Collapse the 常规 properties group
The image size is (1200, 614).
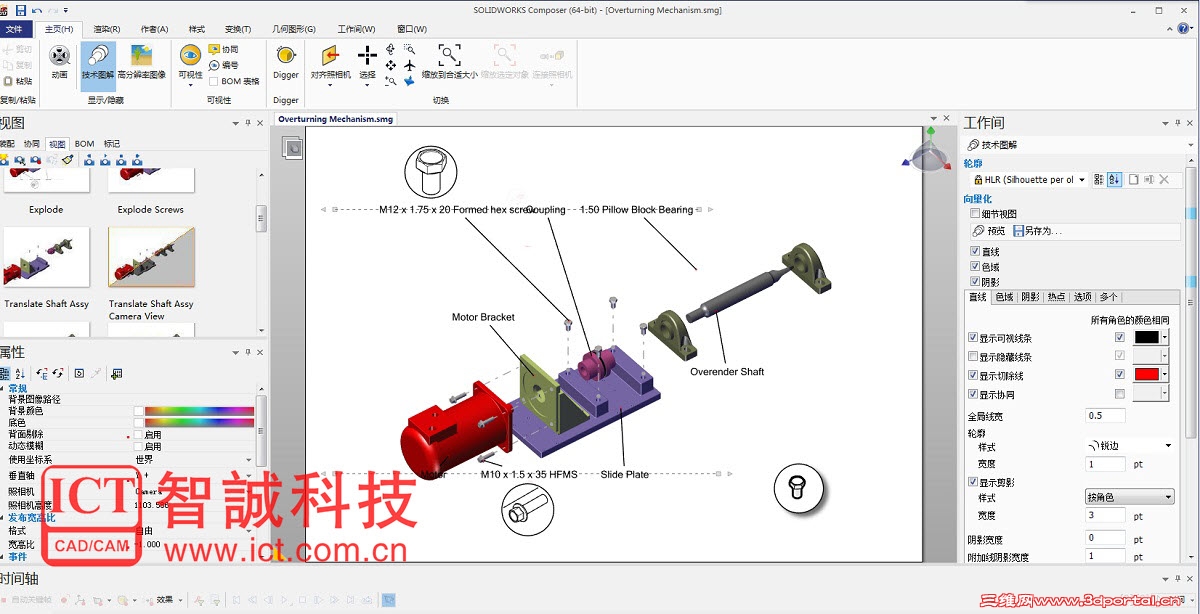[x=3, y=388]
